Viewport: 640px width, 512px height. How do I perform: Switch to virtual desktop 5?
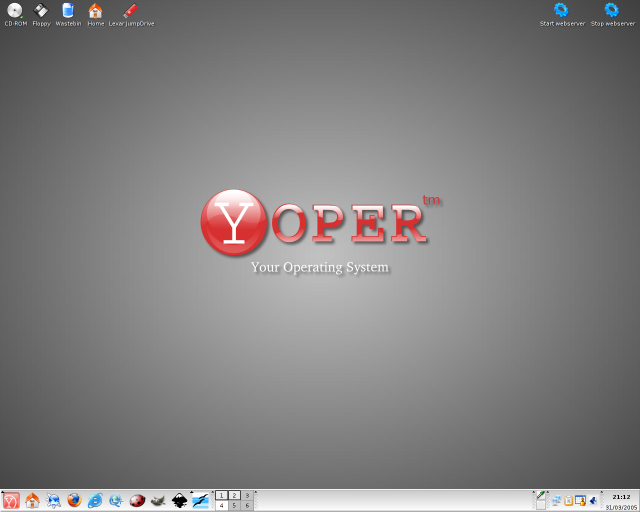pyautogui.click(x=234, y=505)
